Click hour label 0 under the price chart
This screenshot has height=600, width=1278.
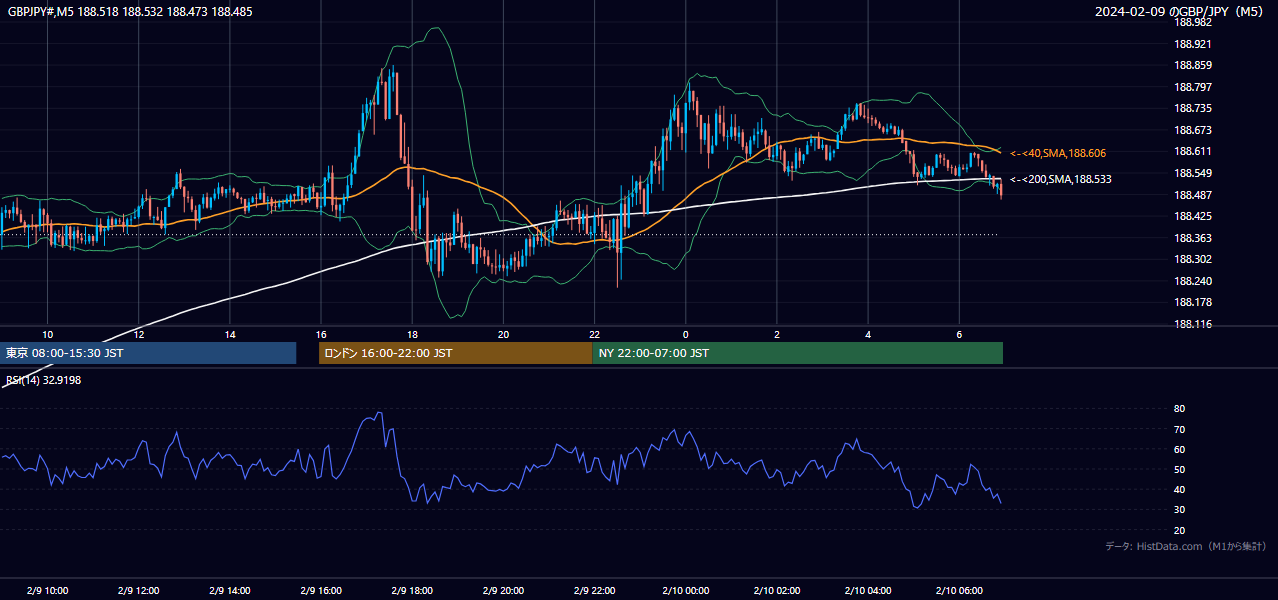click(686, 334)
